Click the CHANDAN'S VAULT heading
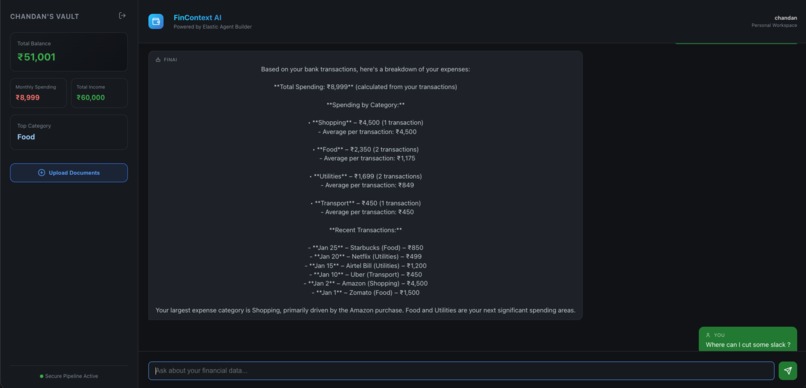Viewport: 806px width, 388px height. (x=45, y=16)
